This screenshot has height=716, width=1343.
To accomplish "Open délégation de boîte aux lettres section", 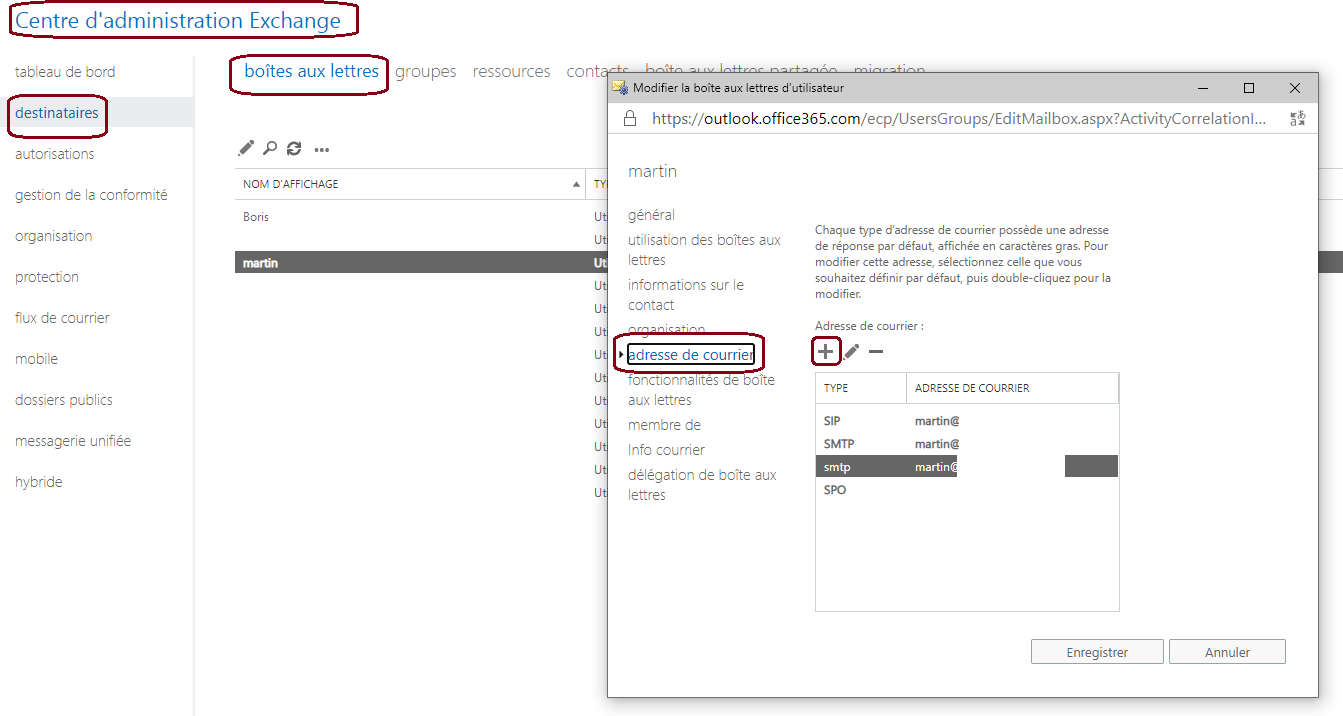I will [702, 485].
